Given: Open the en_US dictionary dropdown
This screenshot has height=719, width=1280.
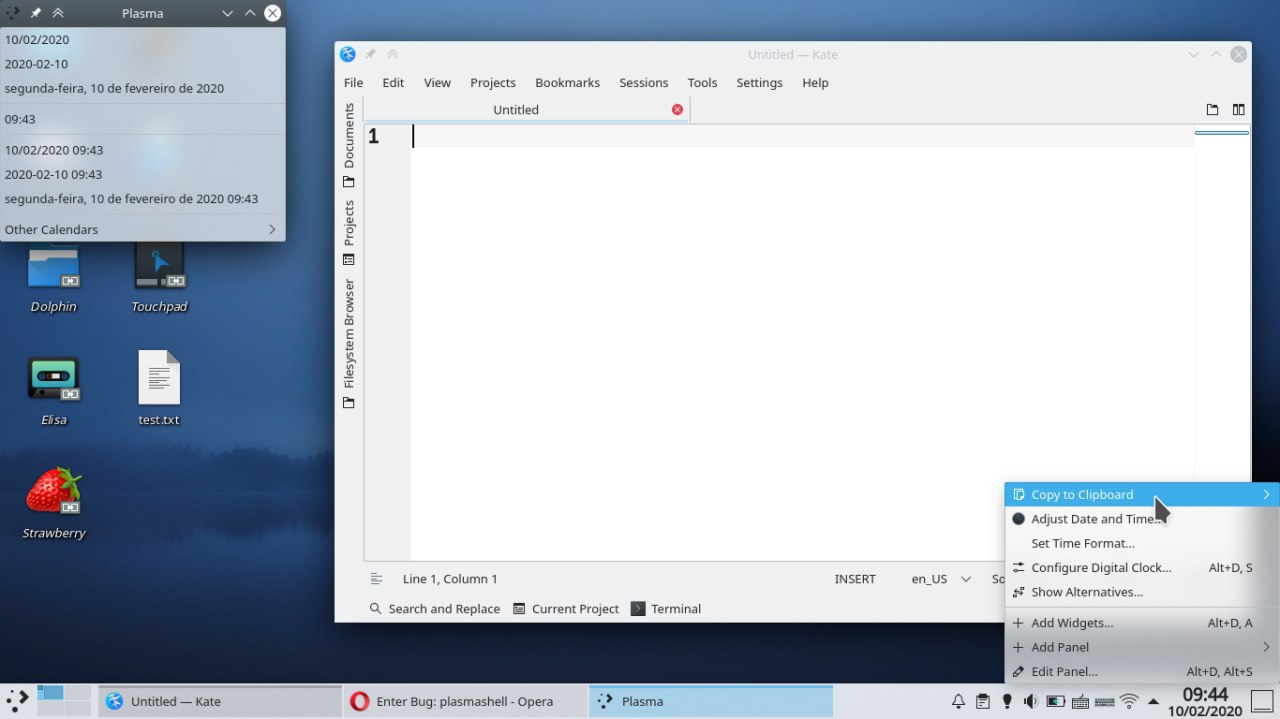Looking at the screenshot, I should coord(941,579).
